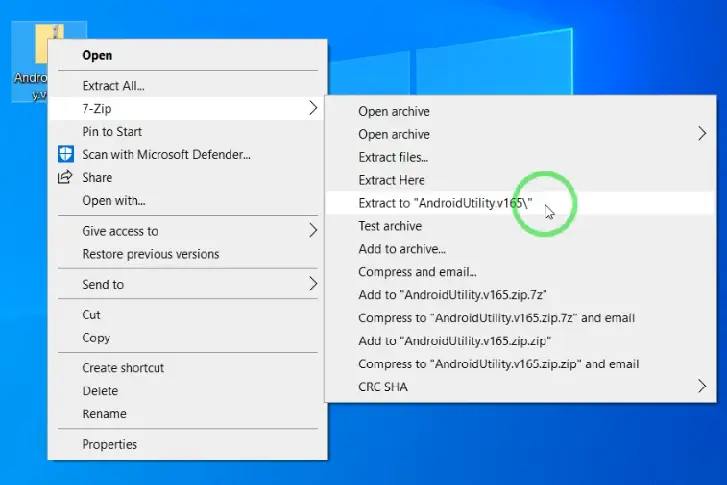This screenshot has width=727, height=485.
Task: Select Scan with Microsoft Defender...
Action: click(x=187, y=154)
